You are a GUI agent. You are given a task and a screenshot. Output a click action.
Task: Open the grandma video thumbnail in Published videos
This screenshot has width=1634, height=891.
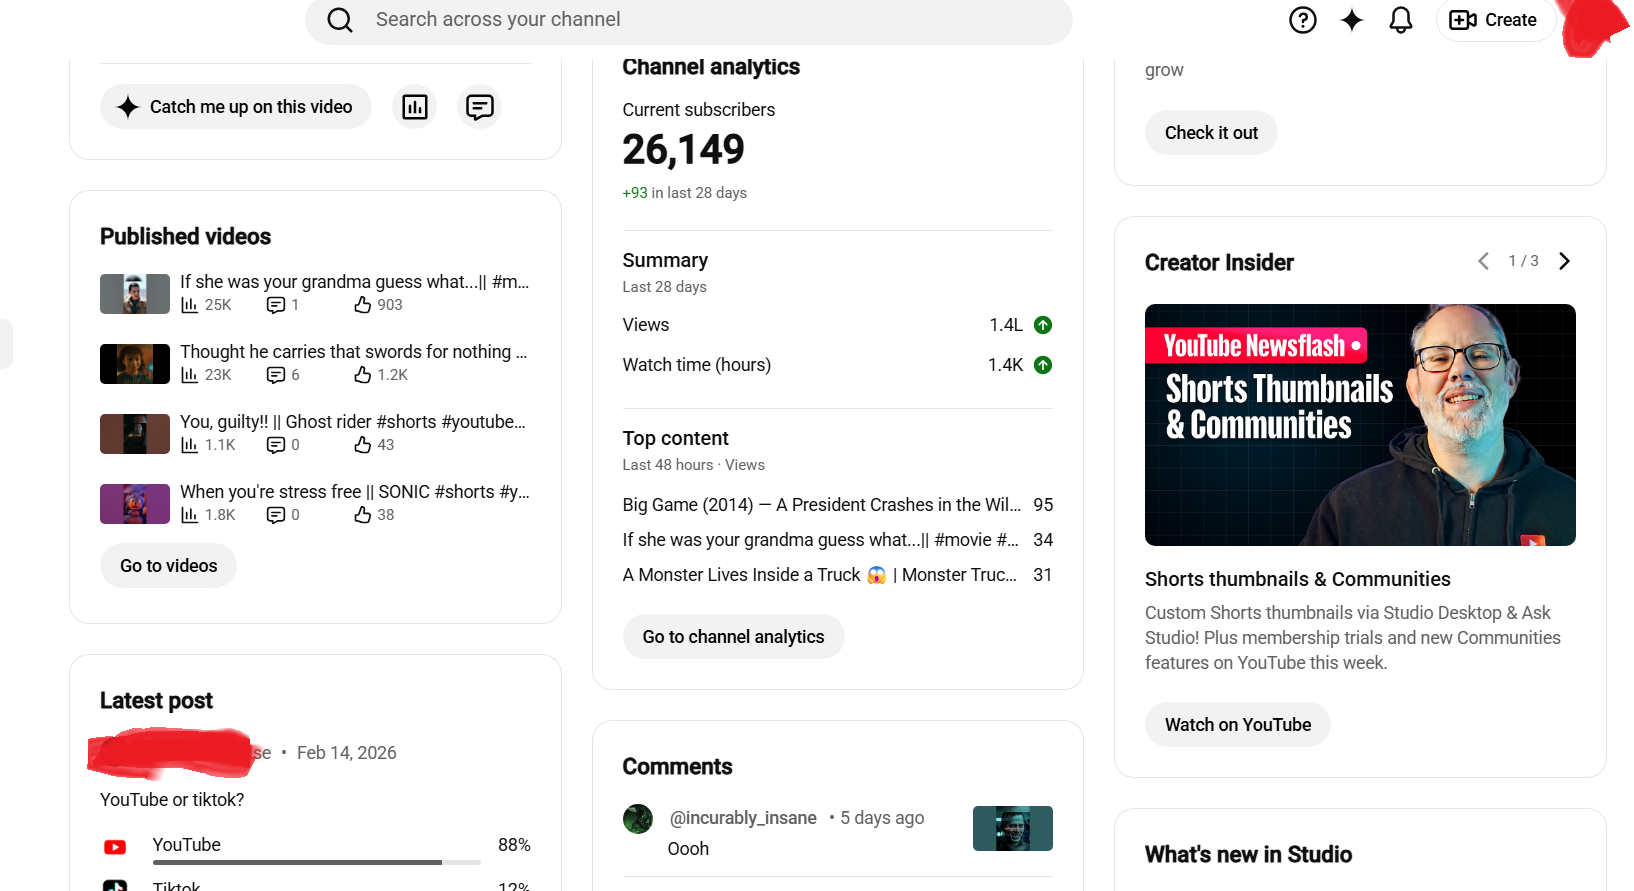(x=135, y=294)
